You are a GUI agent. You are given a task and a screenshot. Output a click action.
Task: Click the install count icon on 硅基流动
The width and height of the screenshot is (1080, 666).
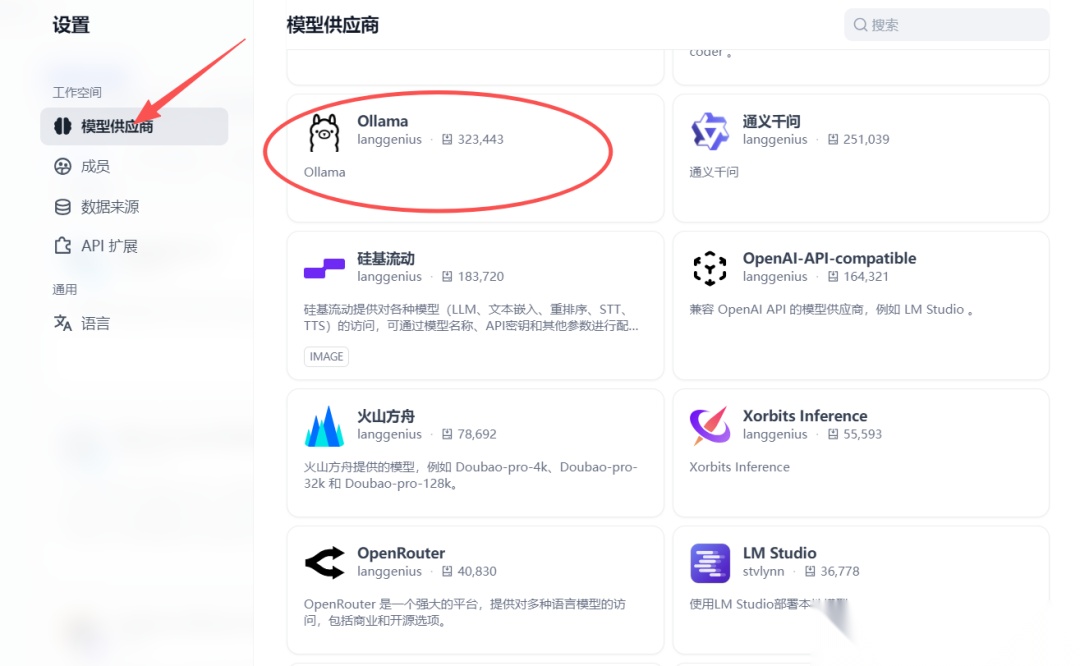(447, 276)
